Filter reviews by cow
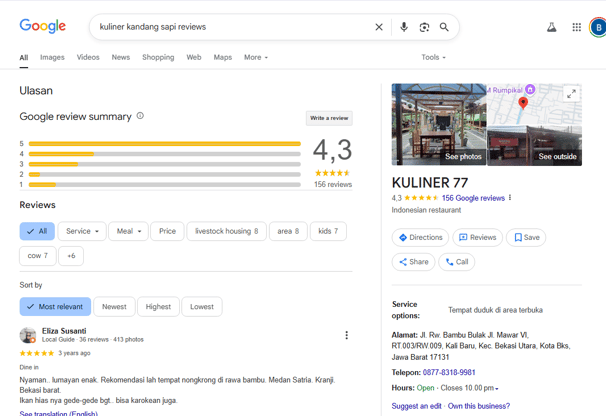 tap(38, 256)
